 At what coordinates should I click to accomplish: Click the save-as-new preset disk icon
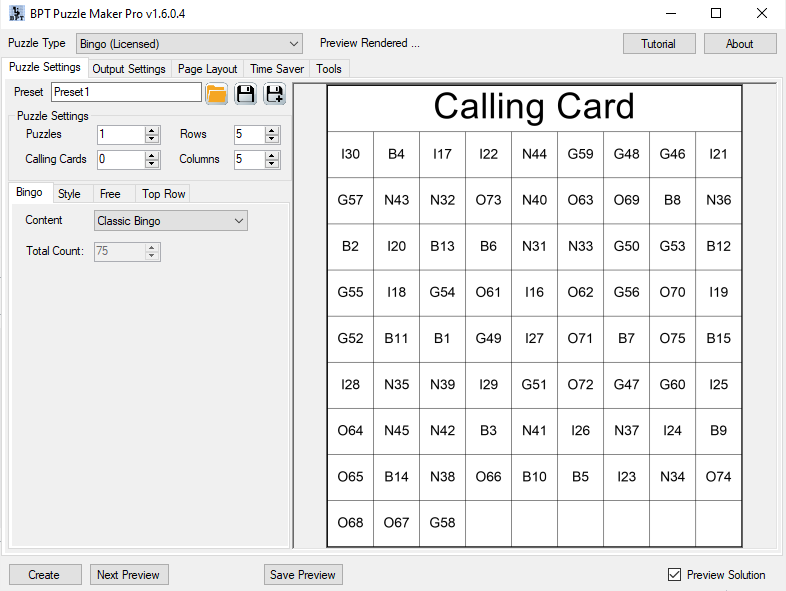pos(274,94)
